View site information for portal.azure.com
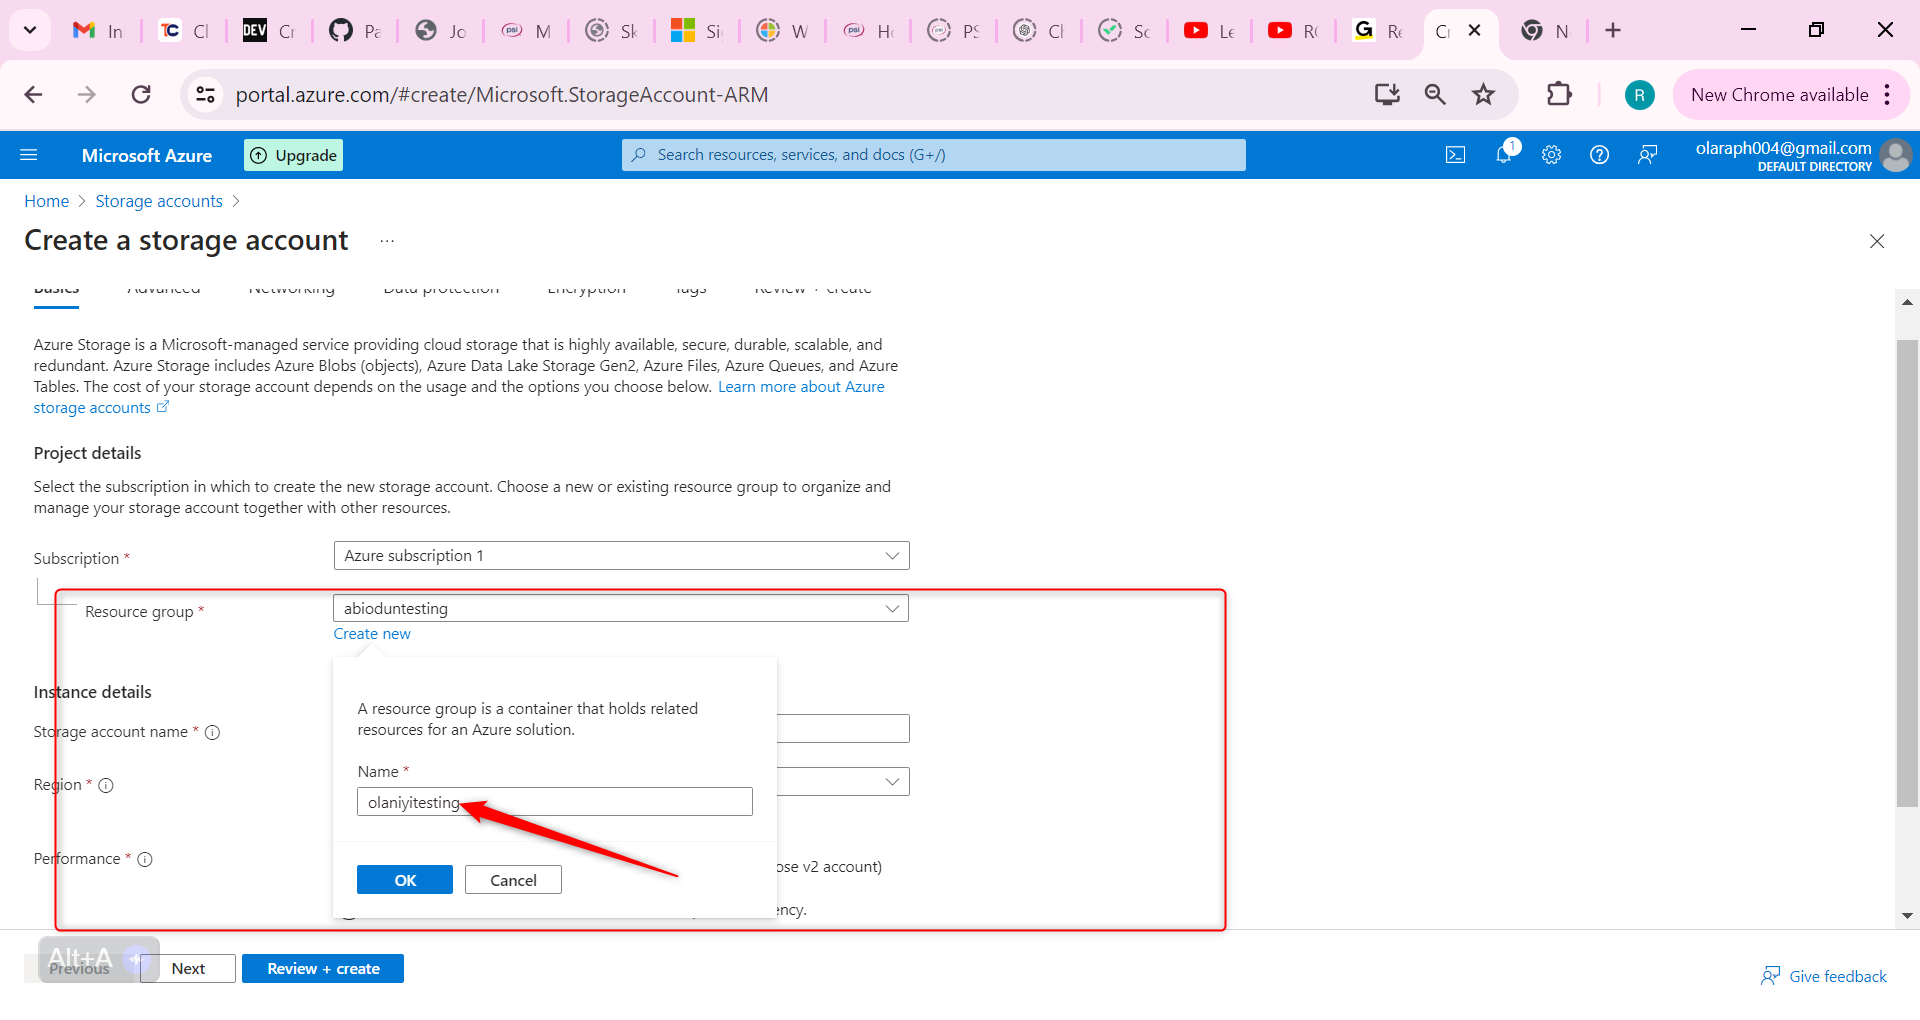This screenshot has height=1020, width=1920. (205, 95)
